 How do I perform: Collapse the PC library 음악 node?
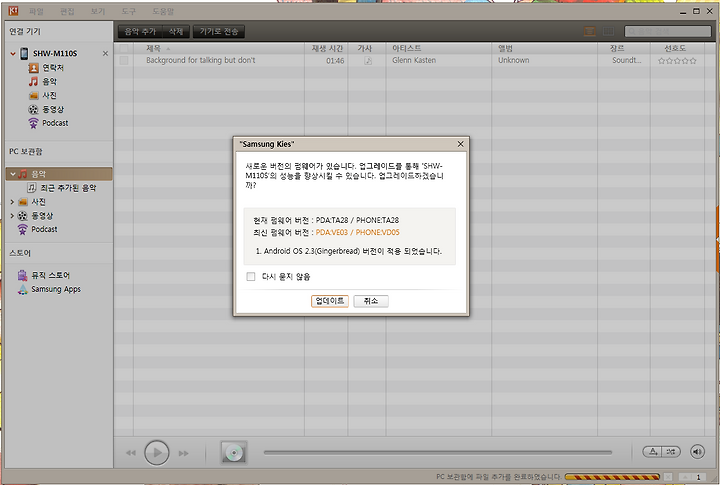point(13,174)
